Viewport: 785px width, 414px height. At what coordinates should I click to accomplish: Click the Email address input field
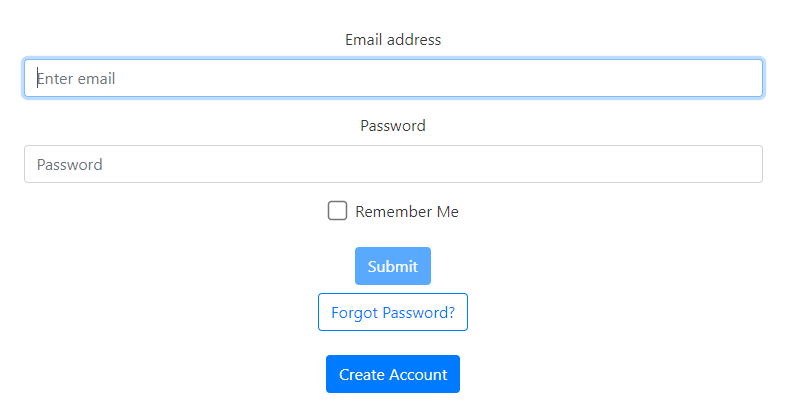click(x=393, y=78)
